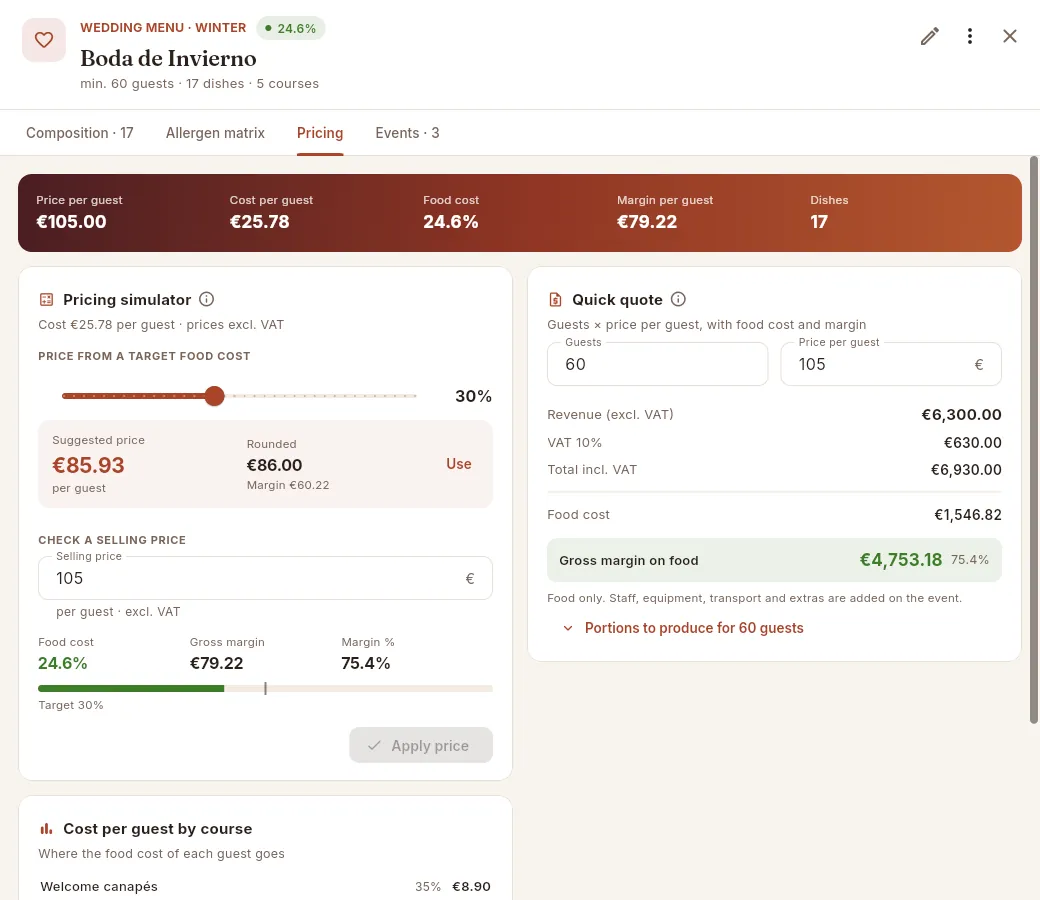Expand Portions to produce for 60 guests
The height and width of the screenshot is (900, 1040).
[683, 628]
